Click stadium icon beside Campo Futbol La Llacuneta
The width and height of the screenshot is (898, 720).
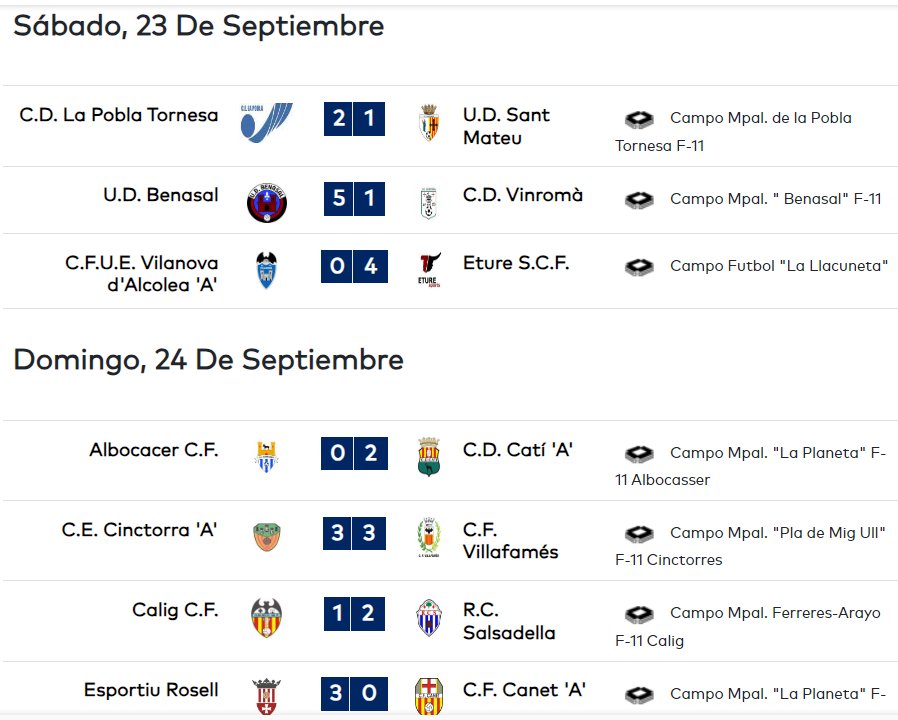[x=639, y=266]
